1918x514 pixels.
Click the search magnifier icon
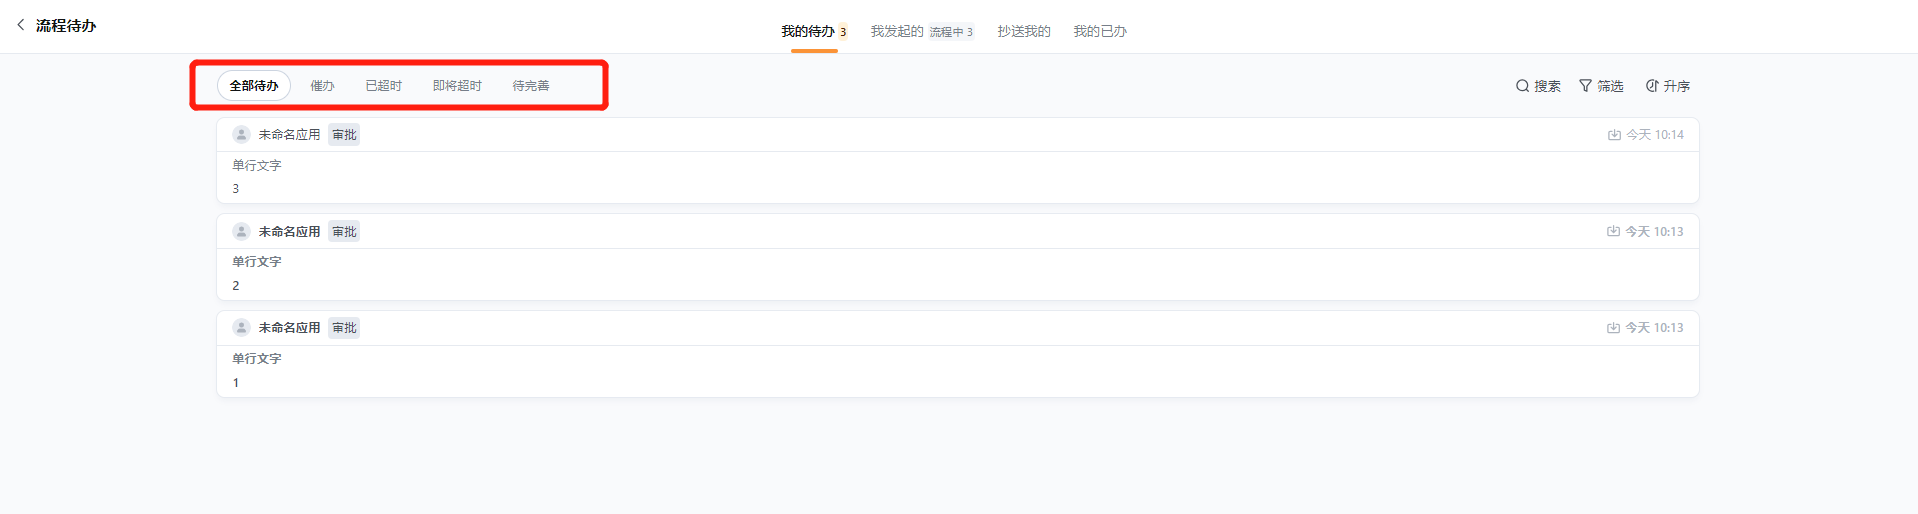[x=1522, y=86]
